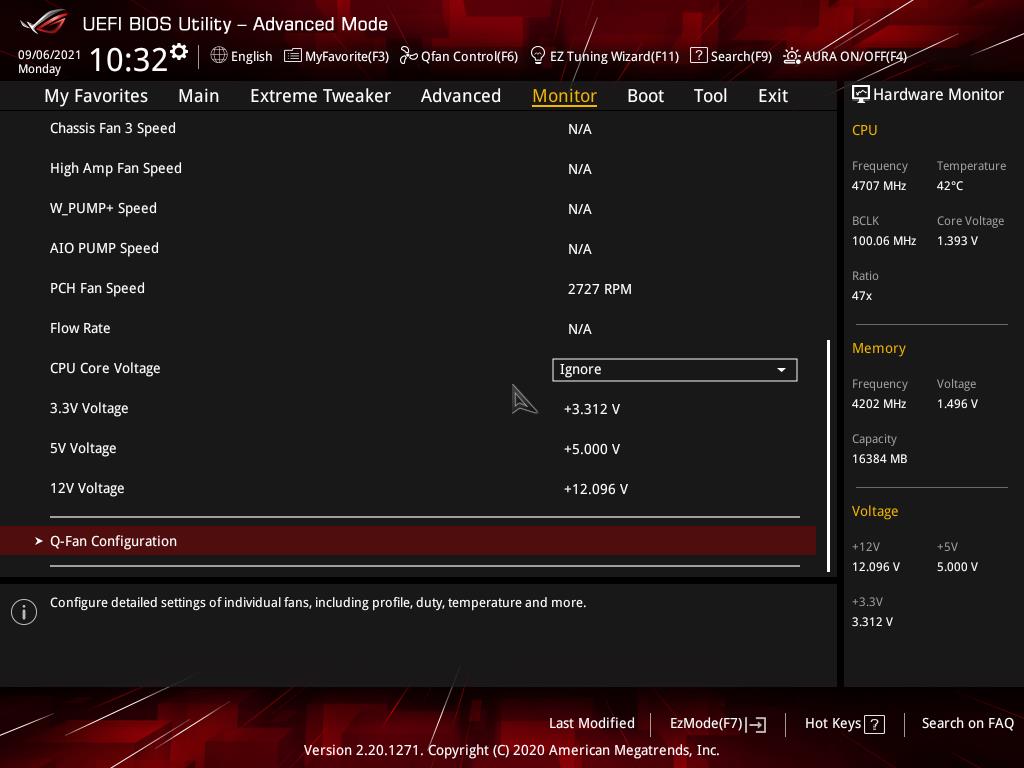Select 5V Voltage row
The image size is (1024, 768).
tap(408, 448)
